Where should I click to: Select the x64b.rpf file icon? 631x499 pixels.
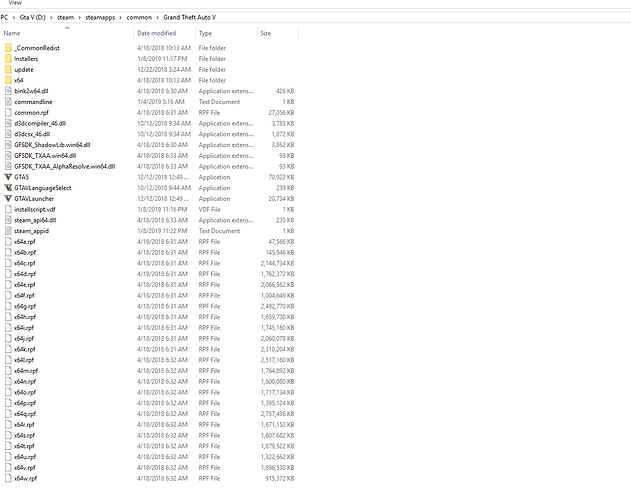point(8,253)
